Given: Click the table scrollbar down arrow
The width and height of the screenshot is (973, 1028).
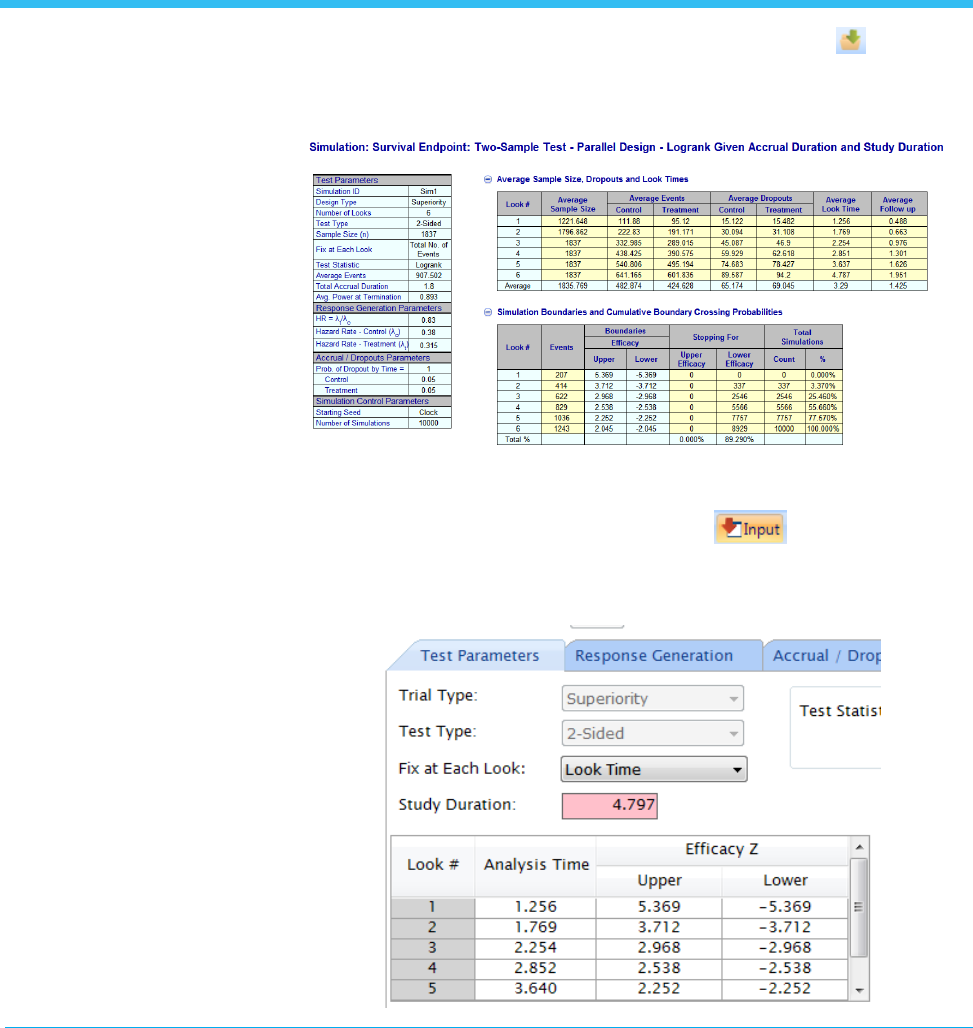Looking at the screenshot, I should [x=859, y=991].
